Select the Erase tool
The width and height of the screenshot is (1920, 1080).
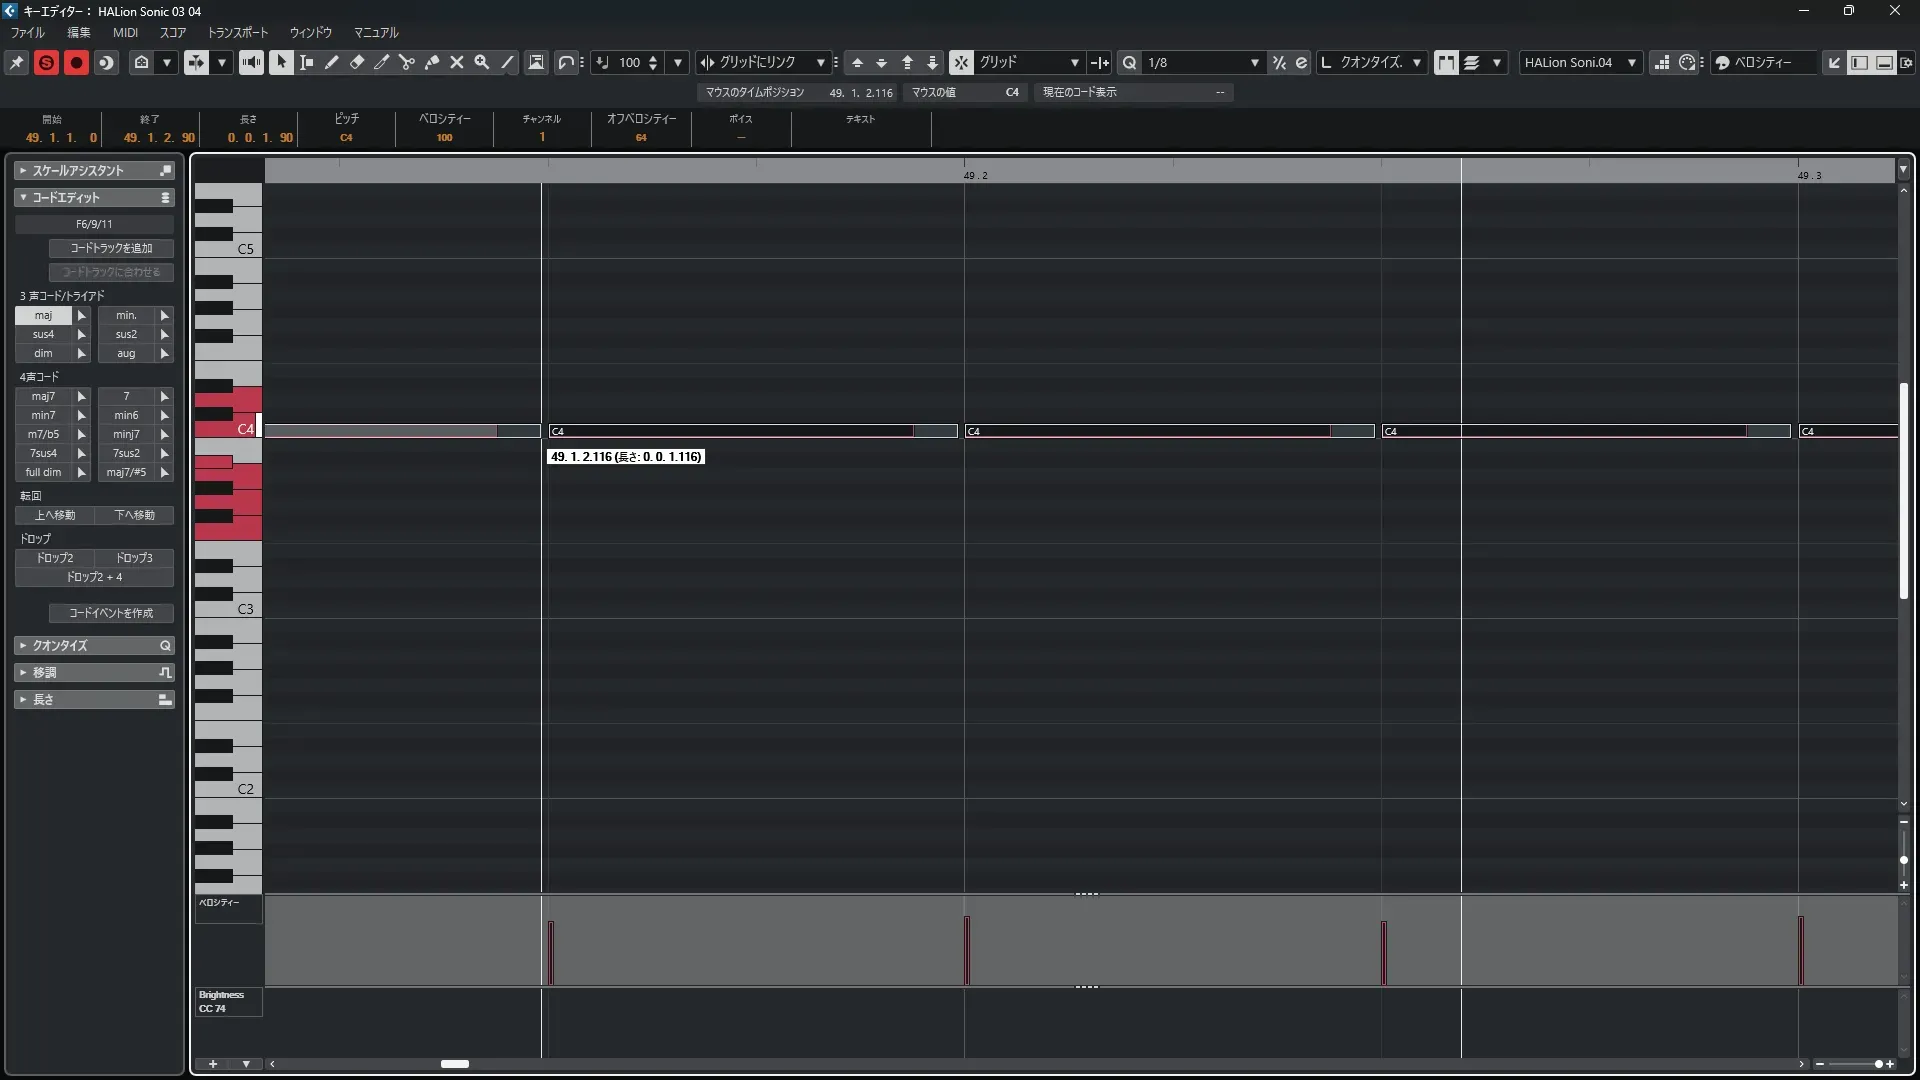[357, 62]
